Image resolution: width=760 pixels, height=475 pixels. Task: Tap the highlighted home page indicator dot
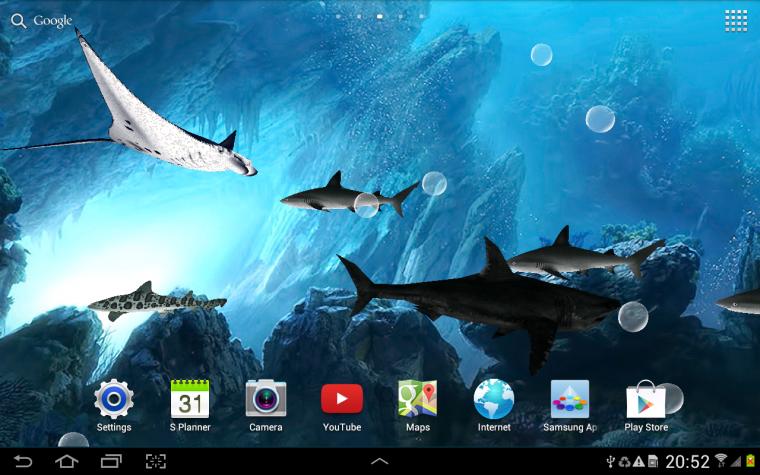coord(380,17)
